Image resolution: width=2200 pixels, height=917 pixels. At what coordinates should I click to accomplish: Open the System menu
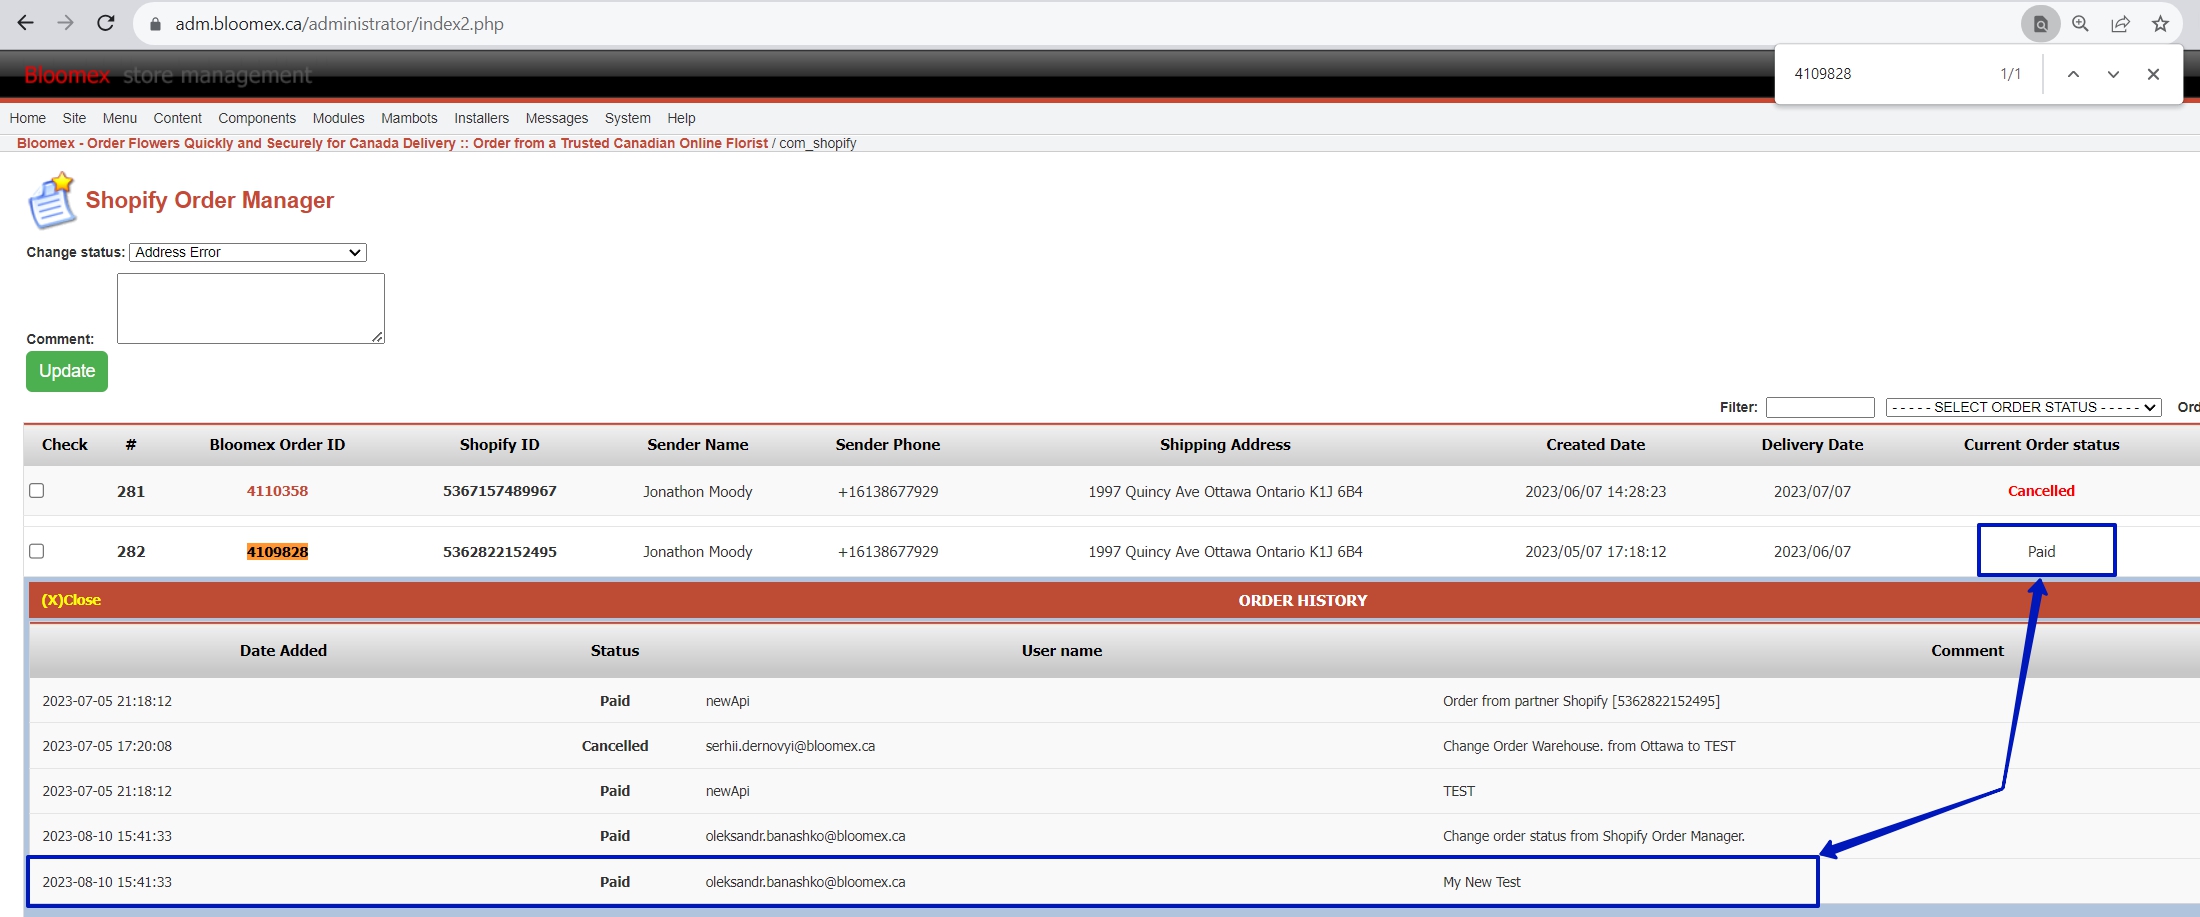[628, 118]
